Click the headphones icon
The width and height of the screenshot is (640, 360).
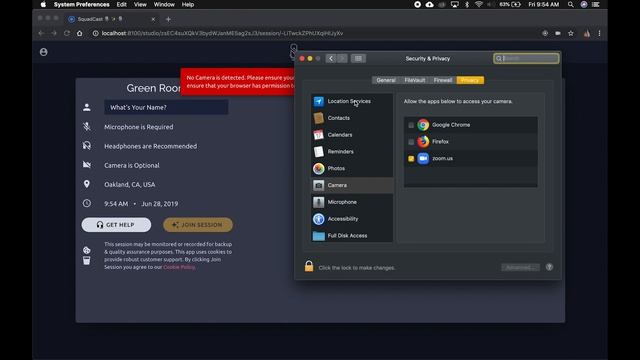pyautogui.click(x=87, y=146)
